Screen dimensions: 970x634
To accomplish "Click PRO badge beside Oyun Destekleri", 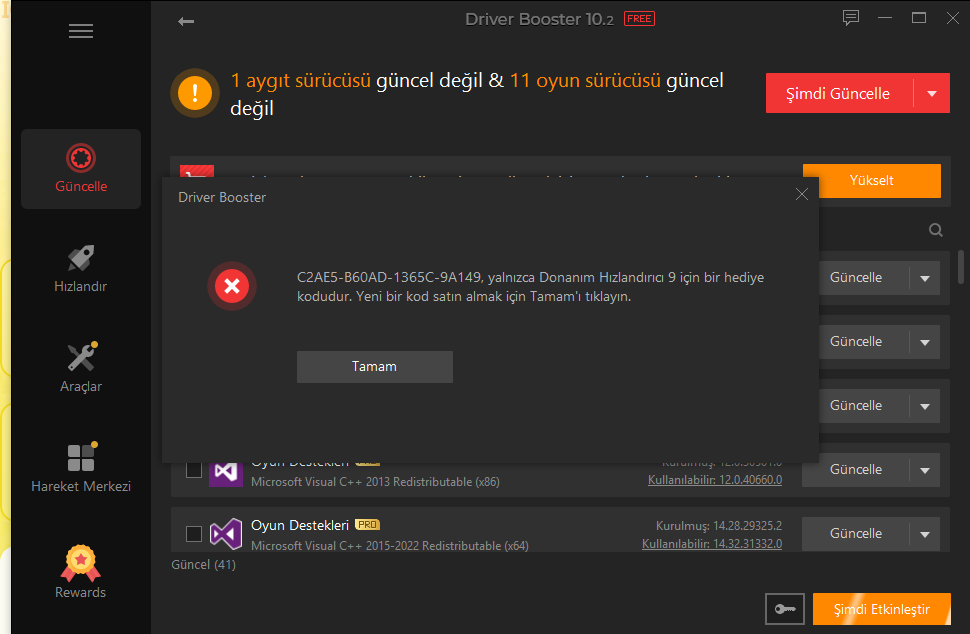I will point(367,525).
